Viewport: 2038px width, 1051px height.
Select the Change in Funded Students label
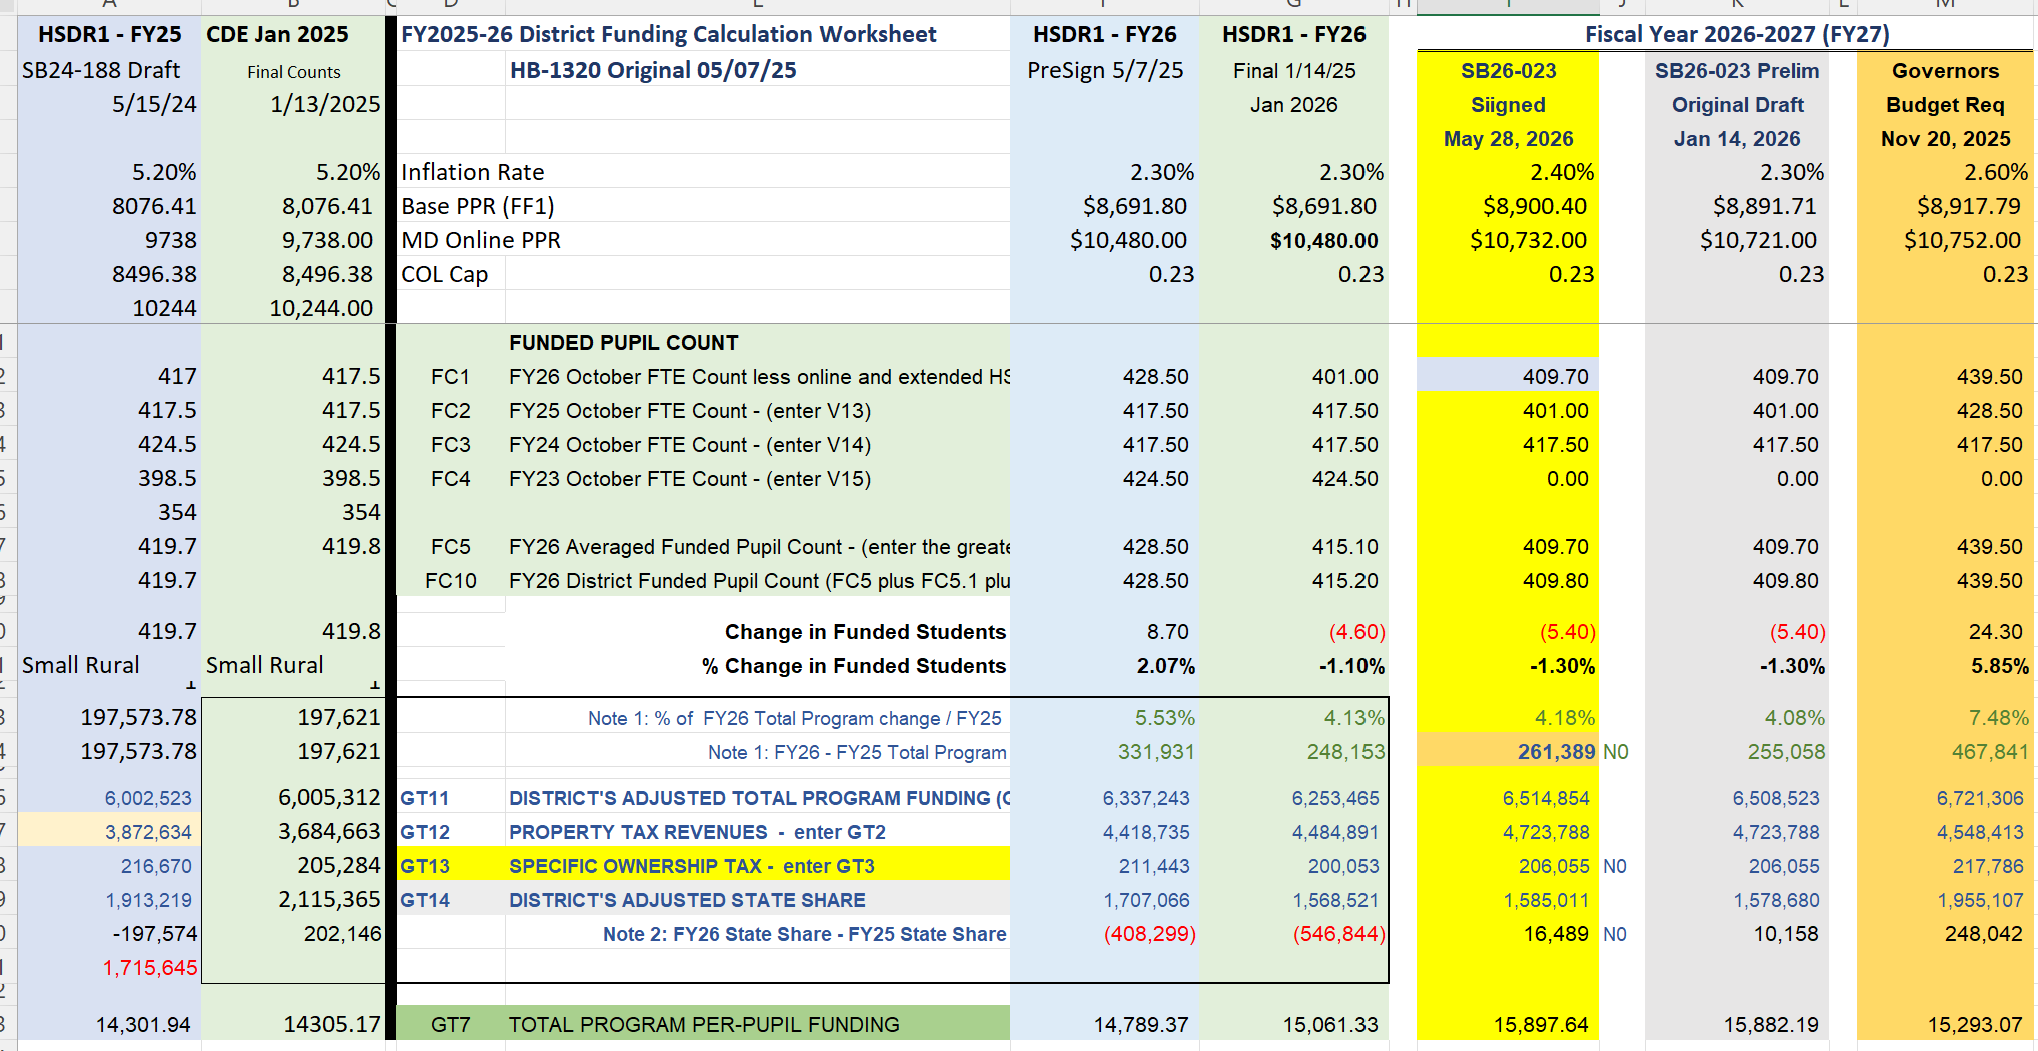tap(865, 632)
